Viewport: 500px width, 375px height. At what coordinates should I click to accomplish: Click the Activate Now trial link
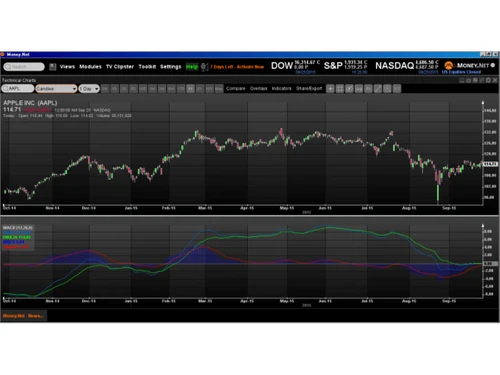[250, 67]
